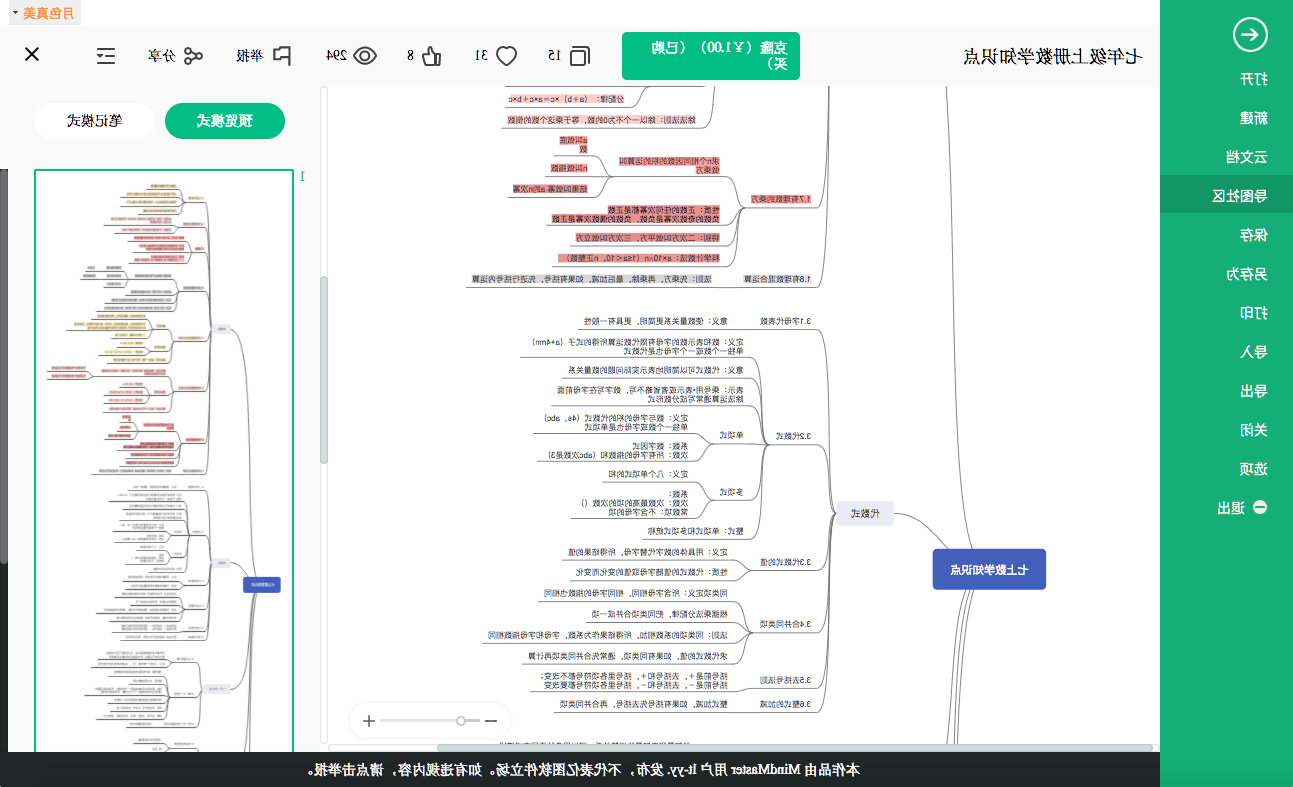Select the central 七上数学知识点 node
Image resolution: width=1293 pixels, height=787 pixels.
coord(989,569)
